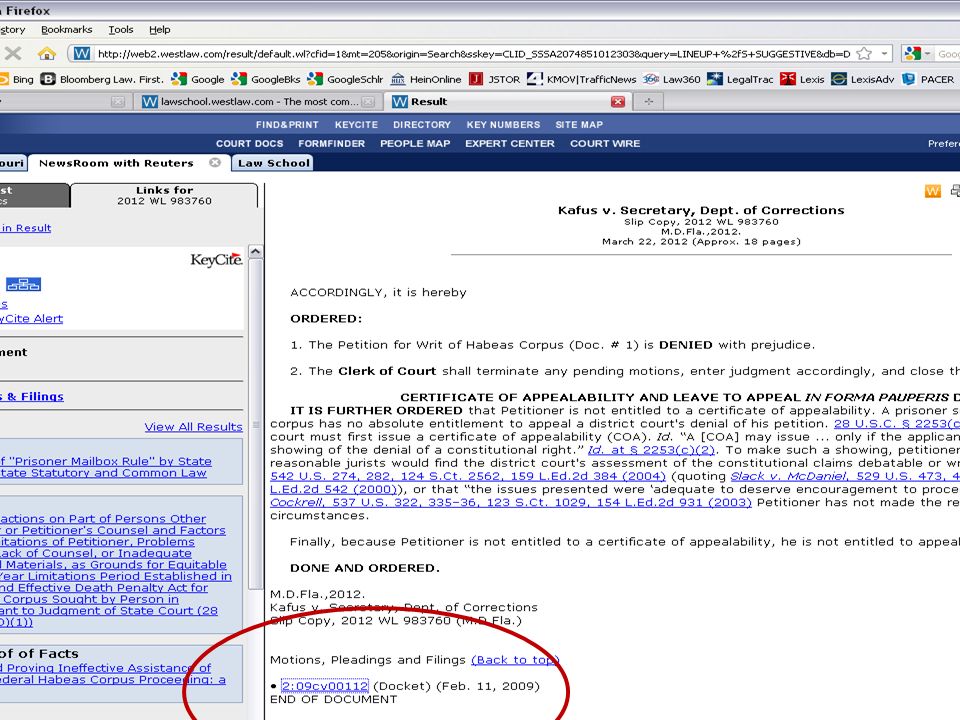Click the orange Westlaw W icon above document
Screen dimensions: 960x720
[932, 191]
